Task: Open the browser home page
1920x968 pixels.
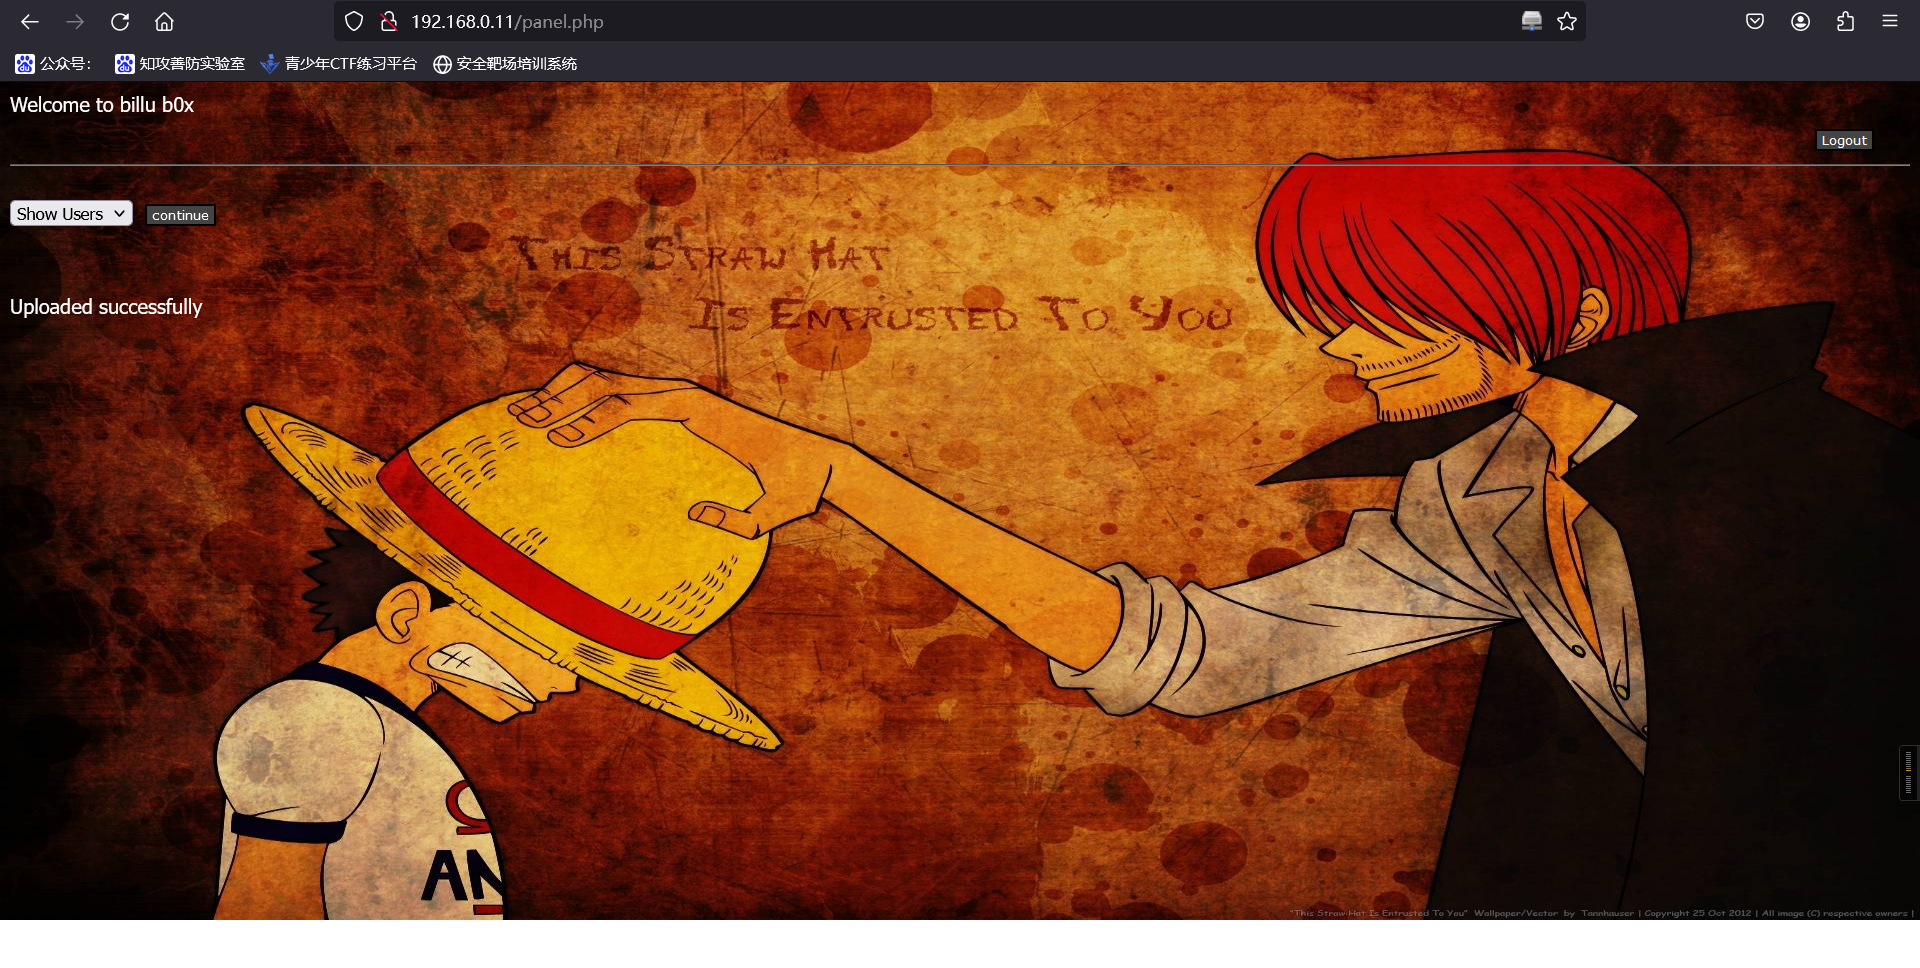Action: click(165, 21)
